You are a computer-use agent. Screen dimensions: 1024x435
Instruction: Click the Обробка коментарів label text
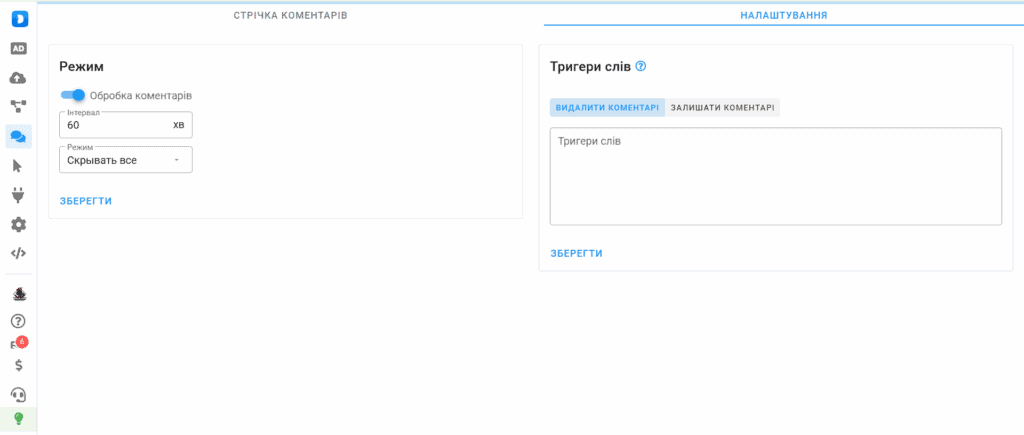pos(141,95)
